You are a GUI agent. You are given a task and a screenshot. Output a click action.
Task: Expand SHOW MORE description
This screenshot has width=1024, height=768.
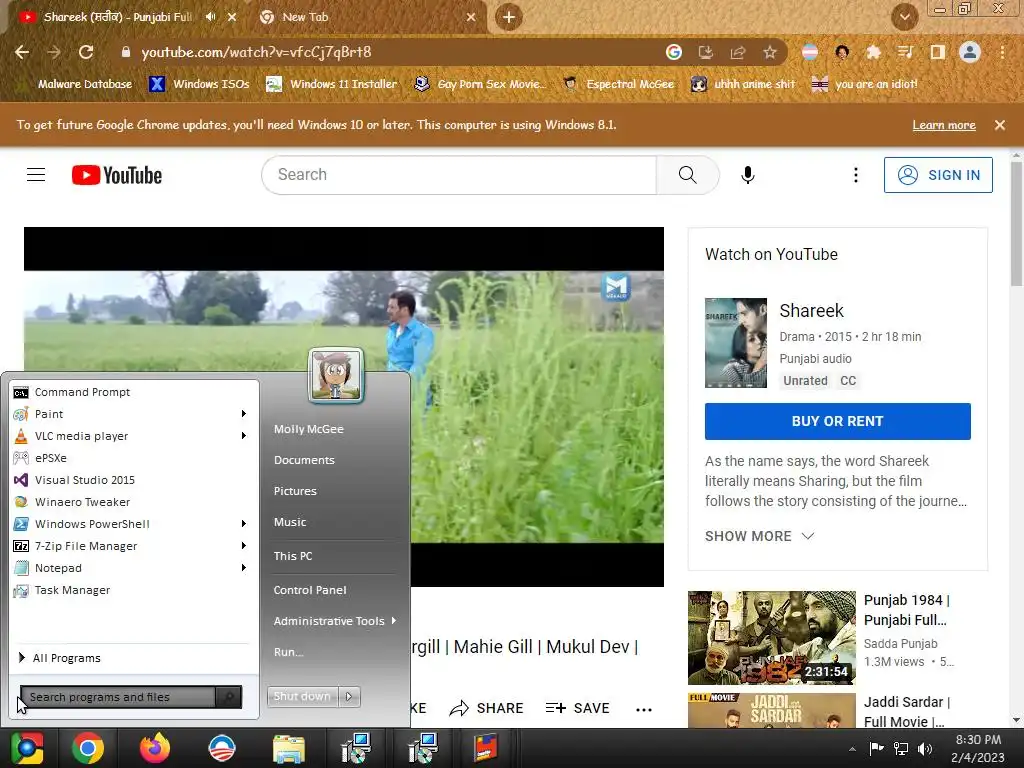pyautogui.click(x=760, y=536)
